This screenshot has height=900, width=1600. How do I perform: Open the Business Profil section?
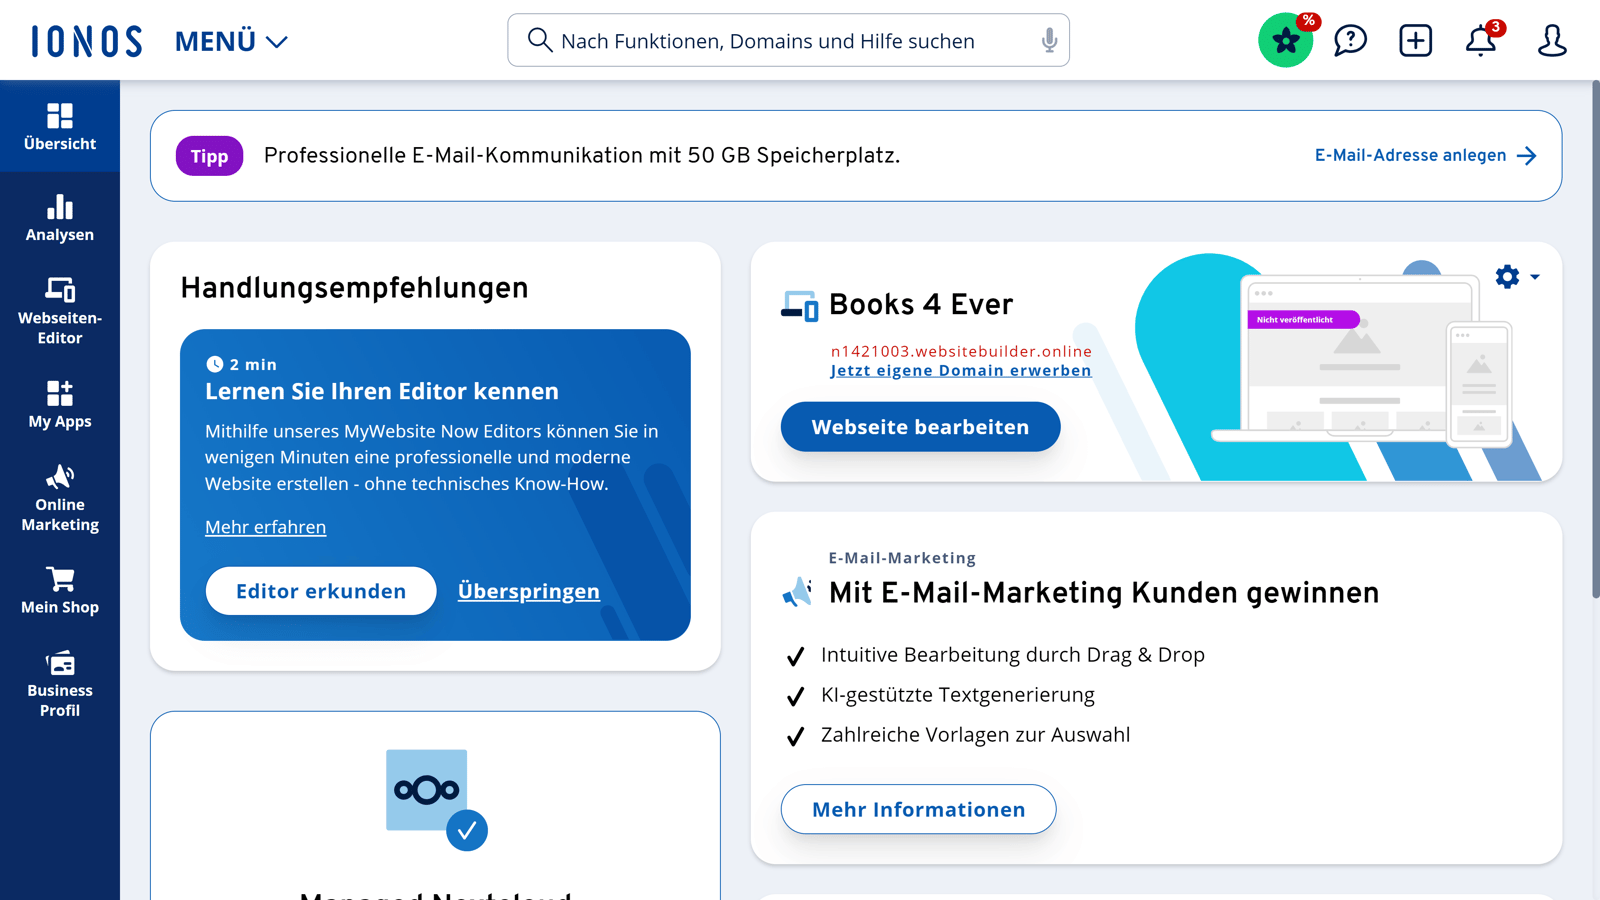pos(60,684)
